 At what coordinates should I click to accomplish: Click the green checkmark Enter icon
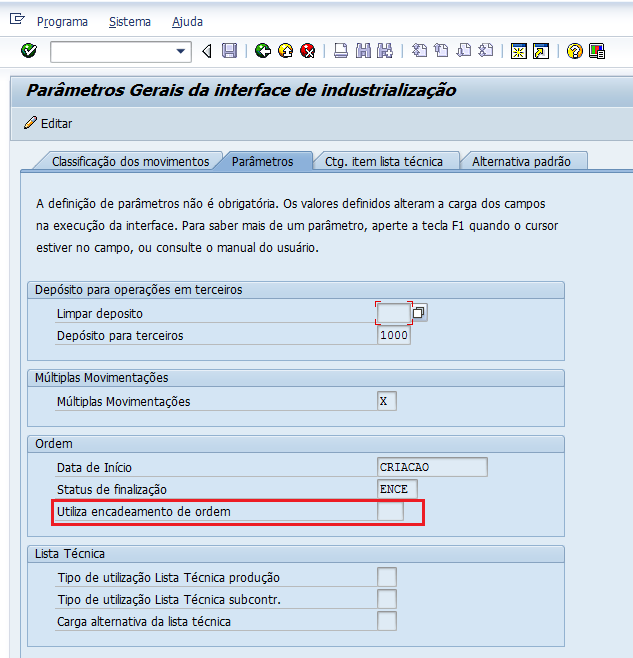pos(29,51)
